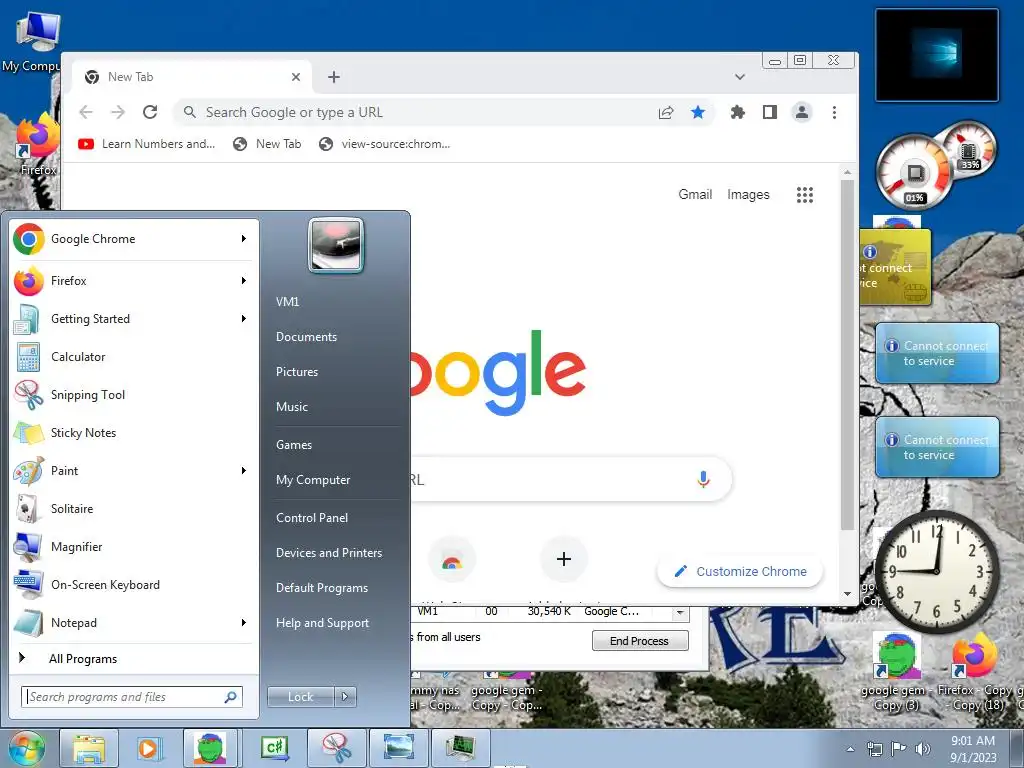Open VM1 user folder link
The height and width of the screenshot is (768, 1024).
[287, 302]
